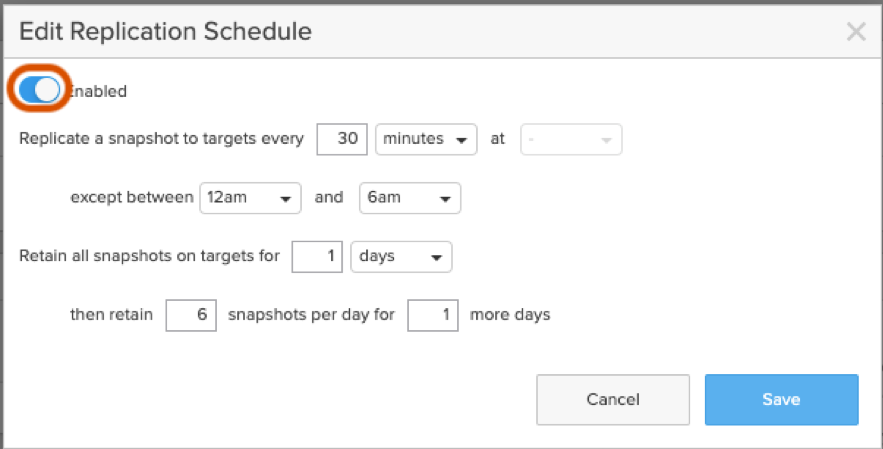Click the 'more days' number field
Viewport: 883px width, 449px height.
(433, 315)
